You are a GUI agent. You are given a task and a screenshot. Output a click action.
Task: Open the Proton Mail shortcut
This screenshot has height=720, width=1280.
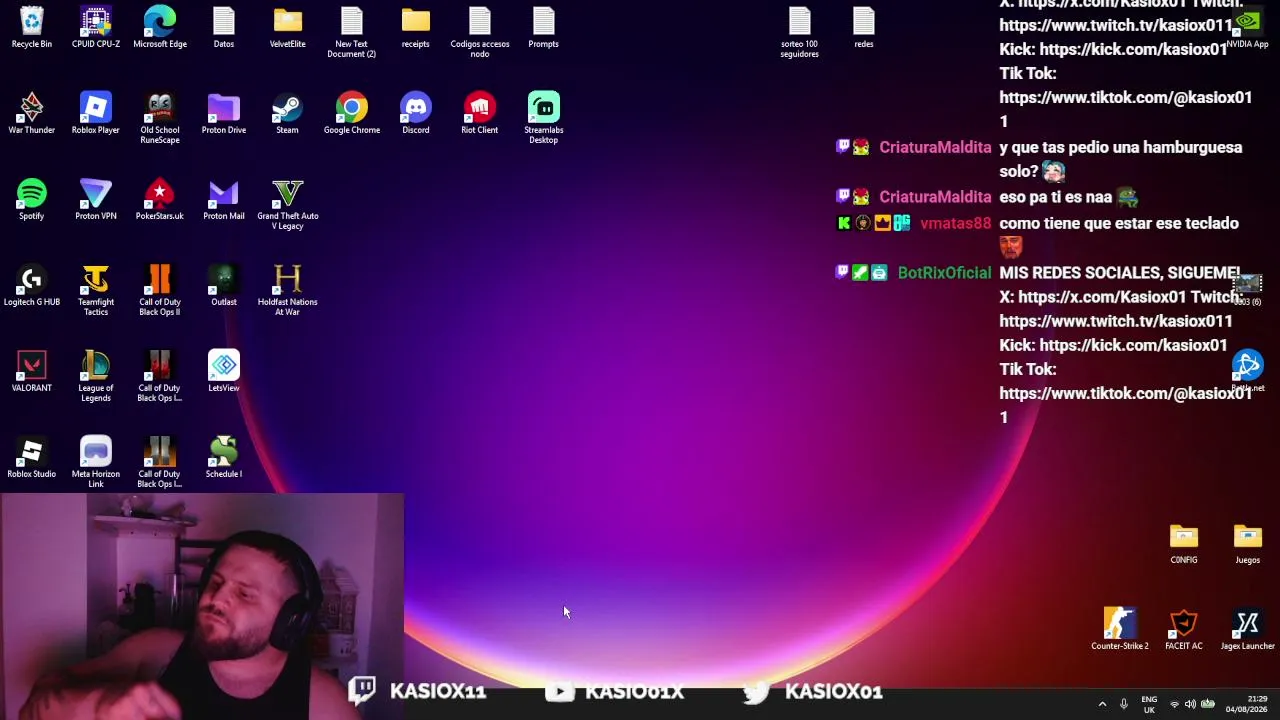pyautogui.click(x=224, y=199)
